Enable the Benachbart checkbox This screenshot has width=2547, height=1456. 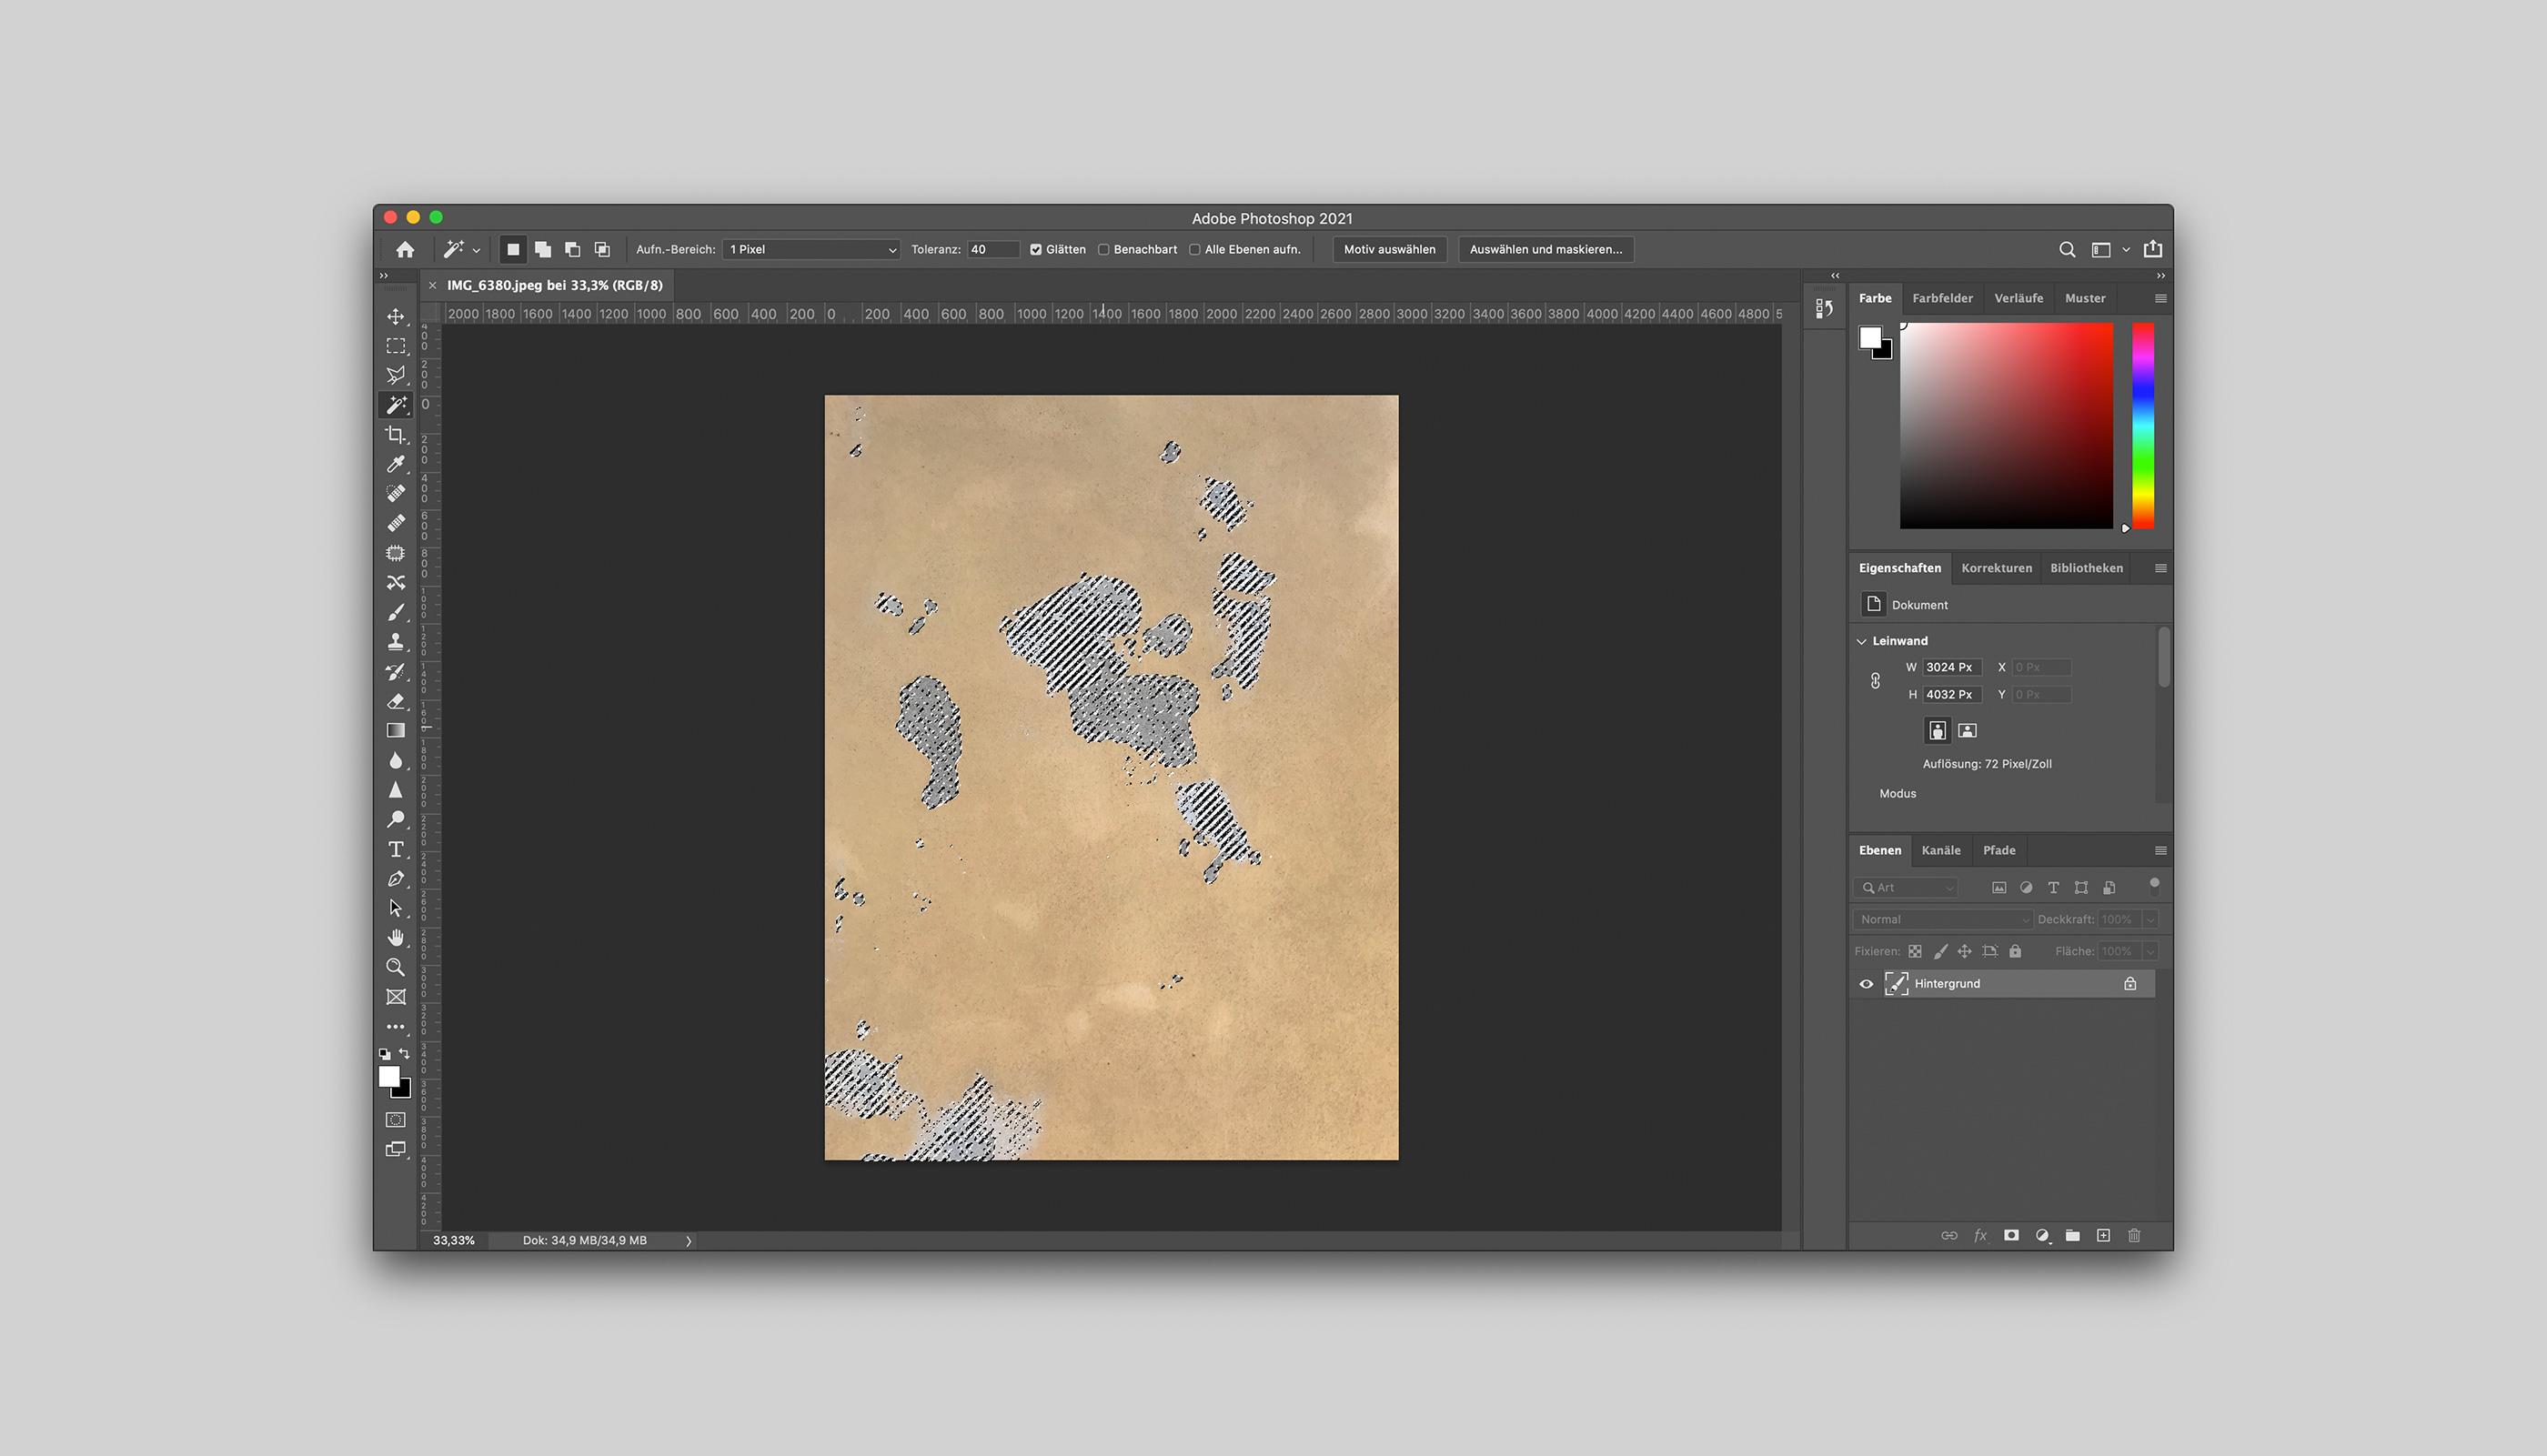1104,250
